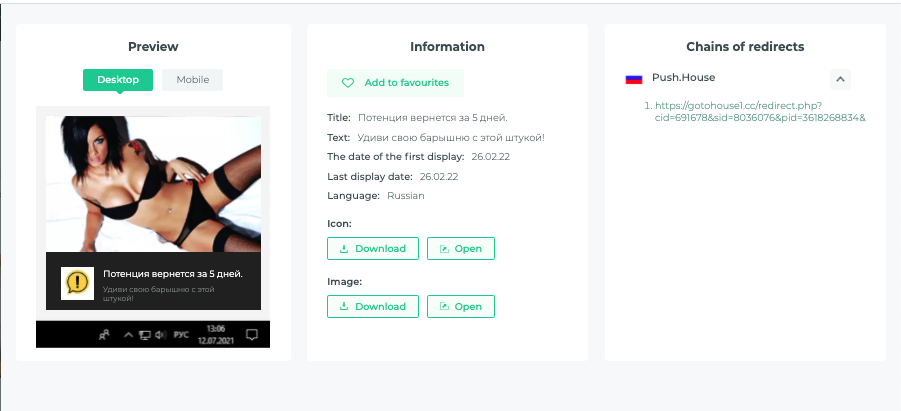
Task: Click the network monitor icon in preview taskbar
Action: (x=145, y=335)
